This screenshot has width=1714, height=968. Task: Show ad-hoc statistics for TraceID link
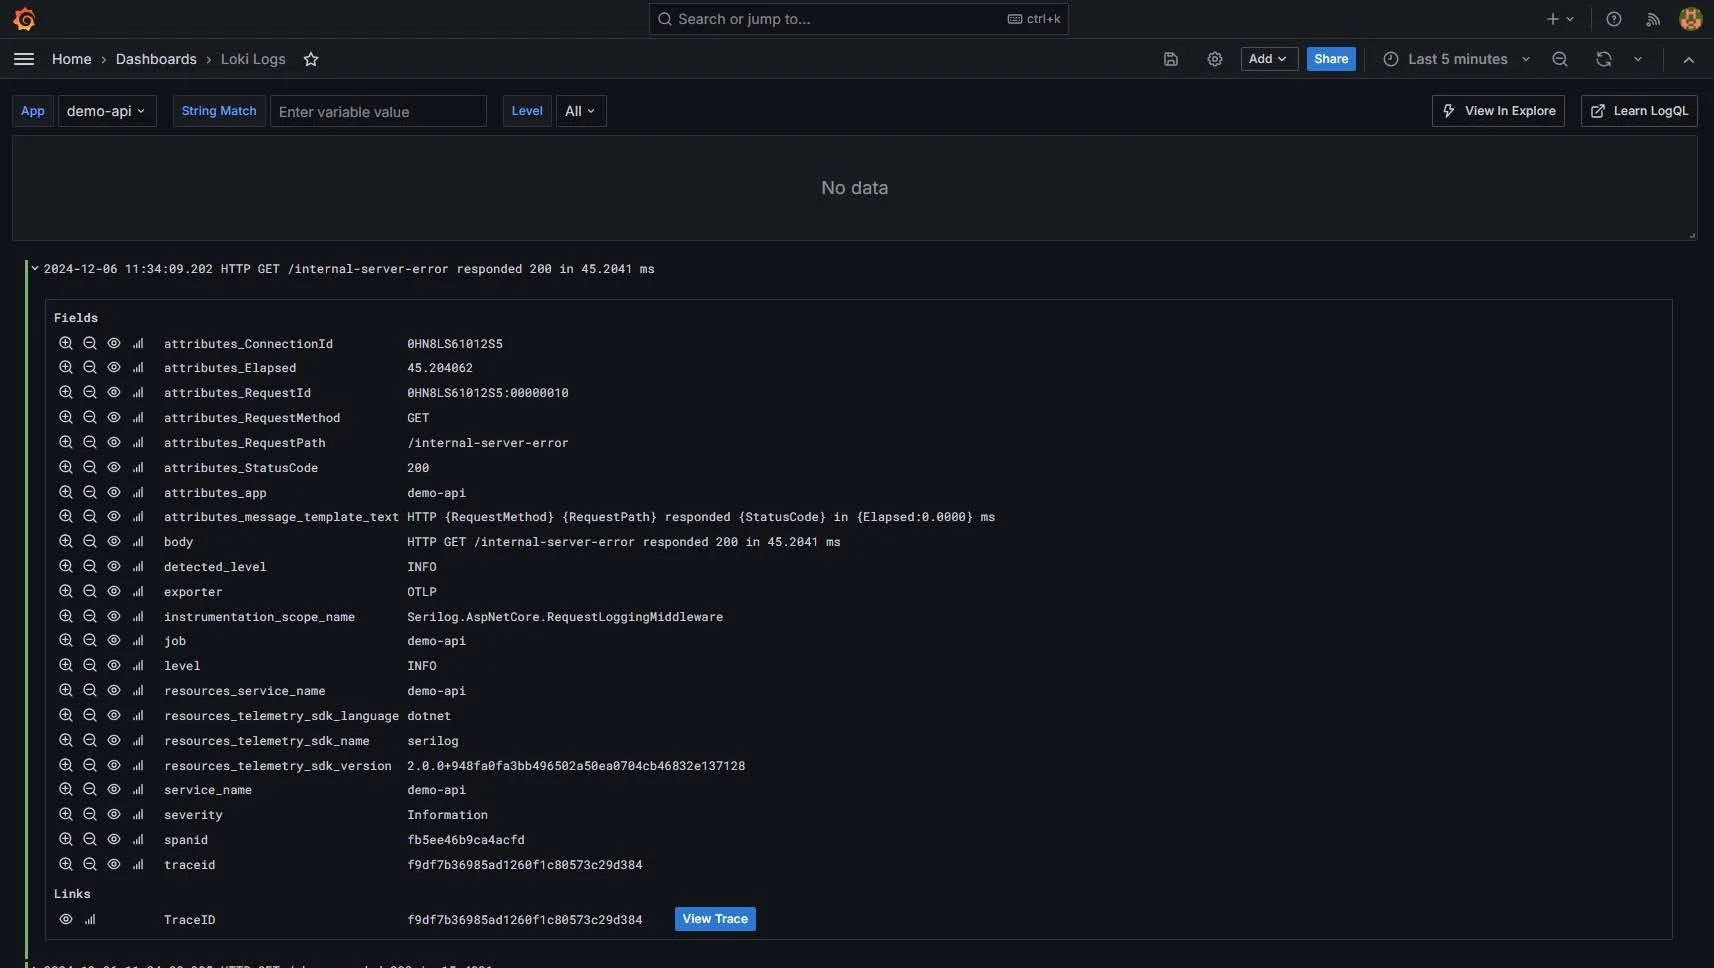click(90, 919)
